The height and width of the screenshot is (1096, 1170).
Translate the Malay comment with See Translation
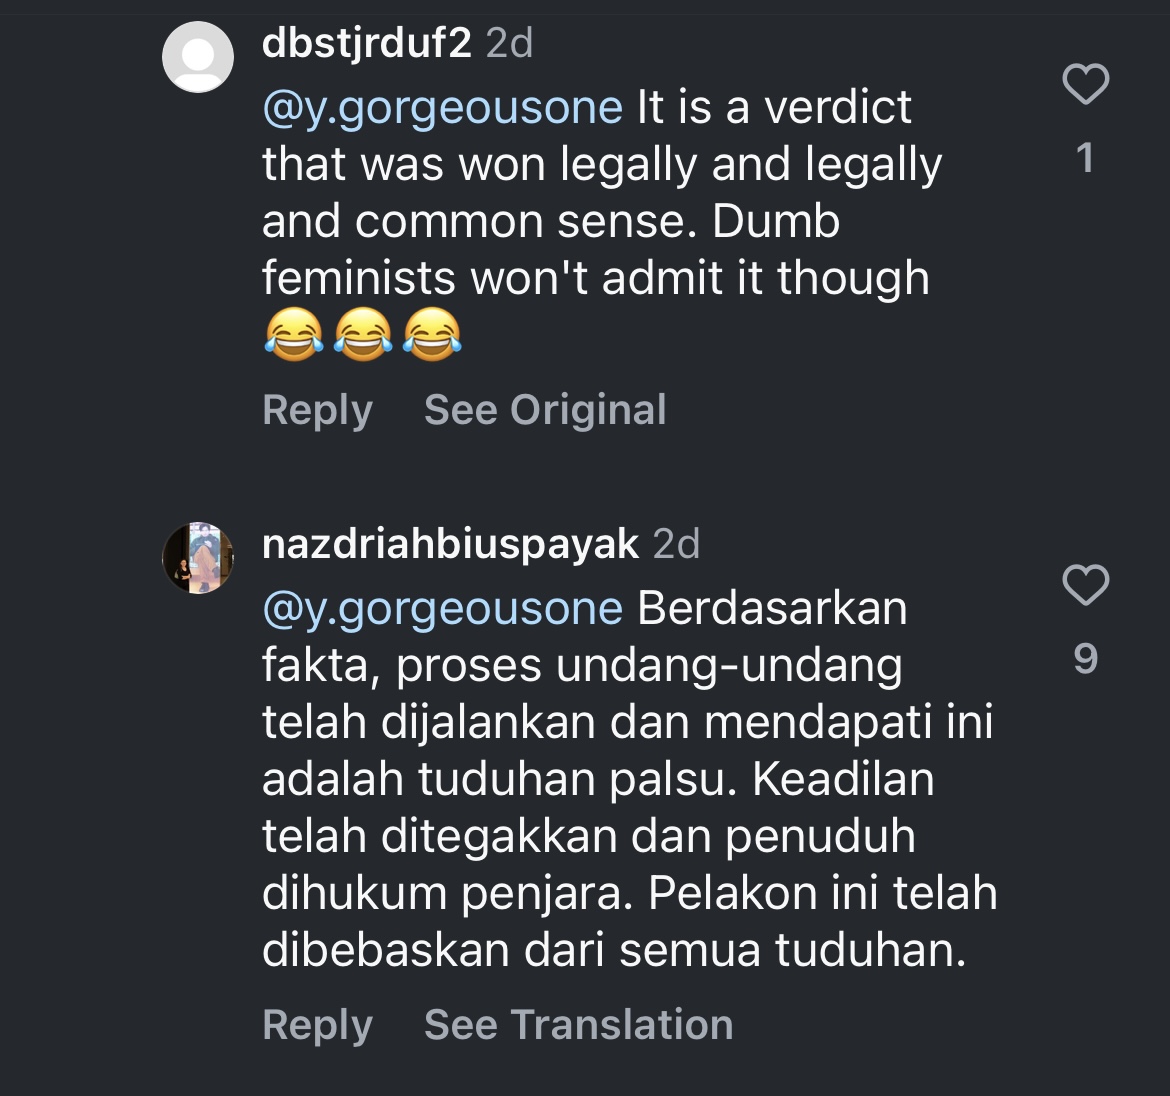coord(578,1024)
